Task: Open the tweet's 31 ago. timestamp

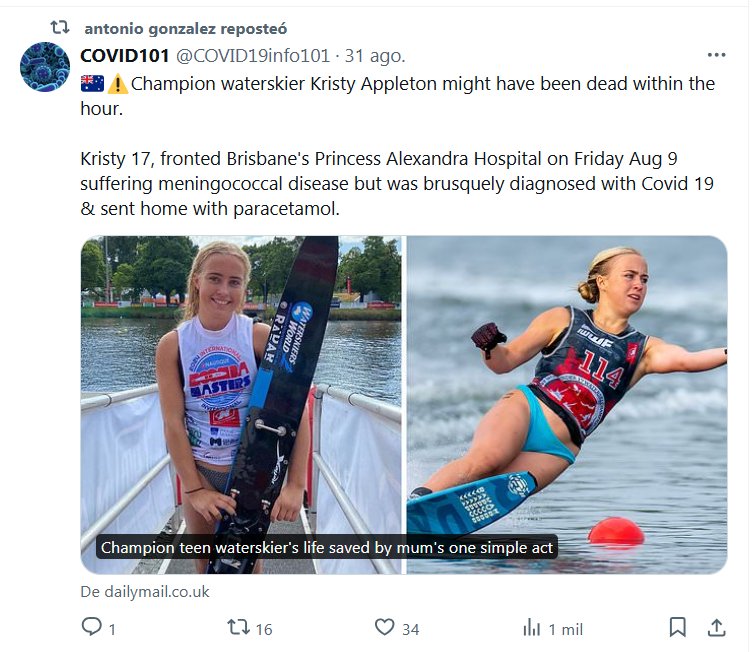Action: (375, 56)
